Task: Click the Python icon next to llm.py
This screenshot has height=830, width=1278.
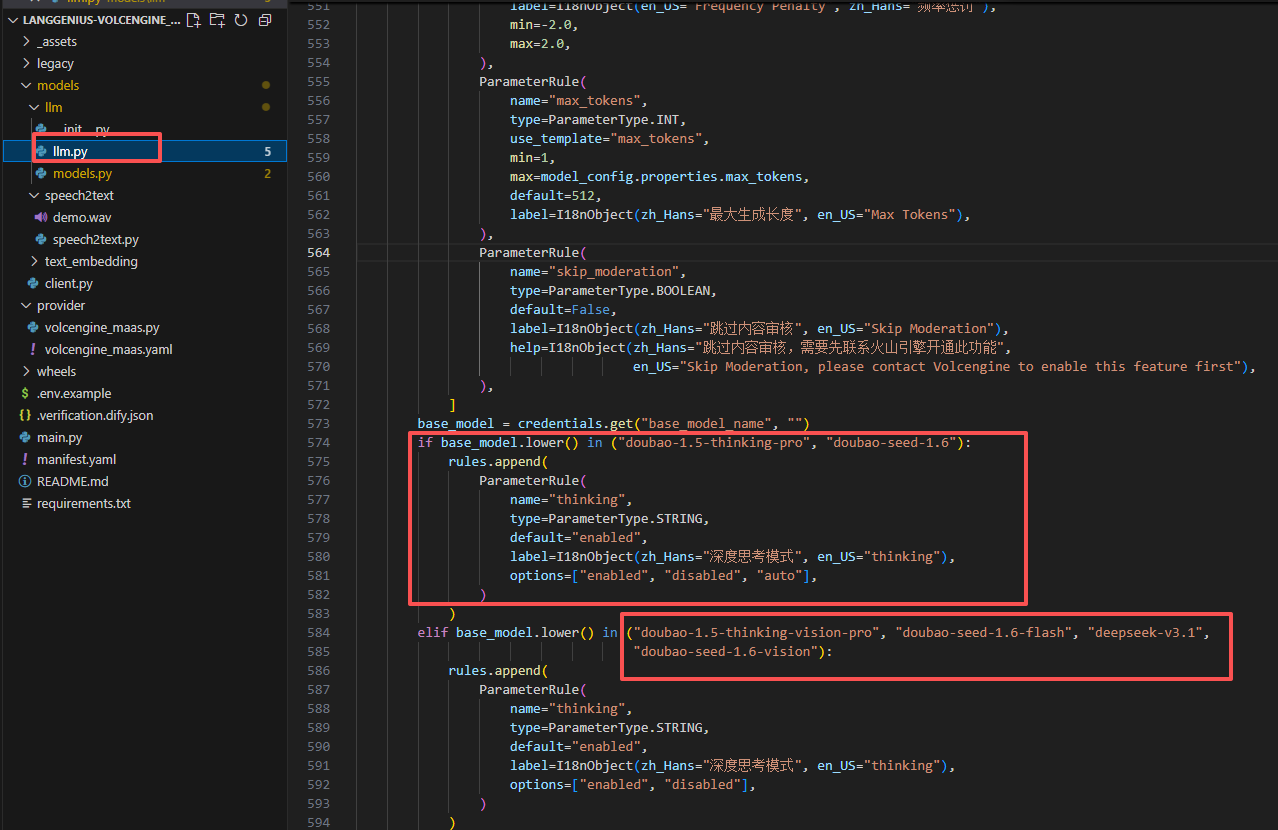Action: [x=41, y=151]
